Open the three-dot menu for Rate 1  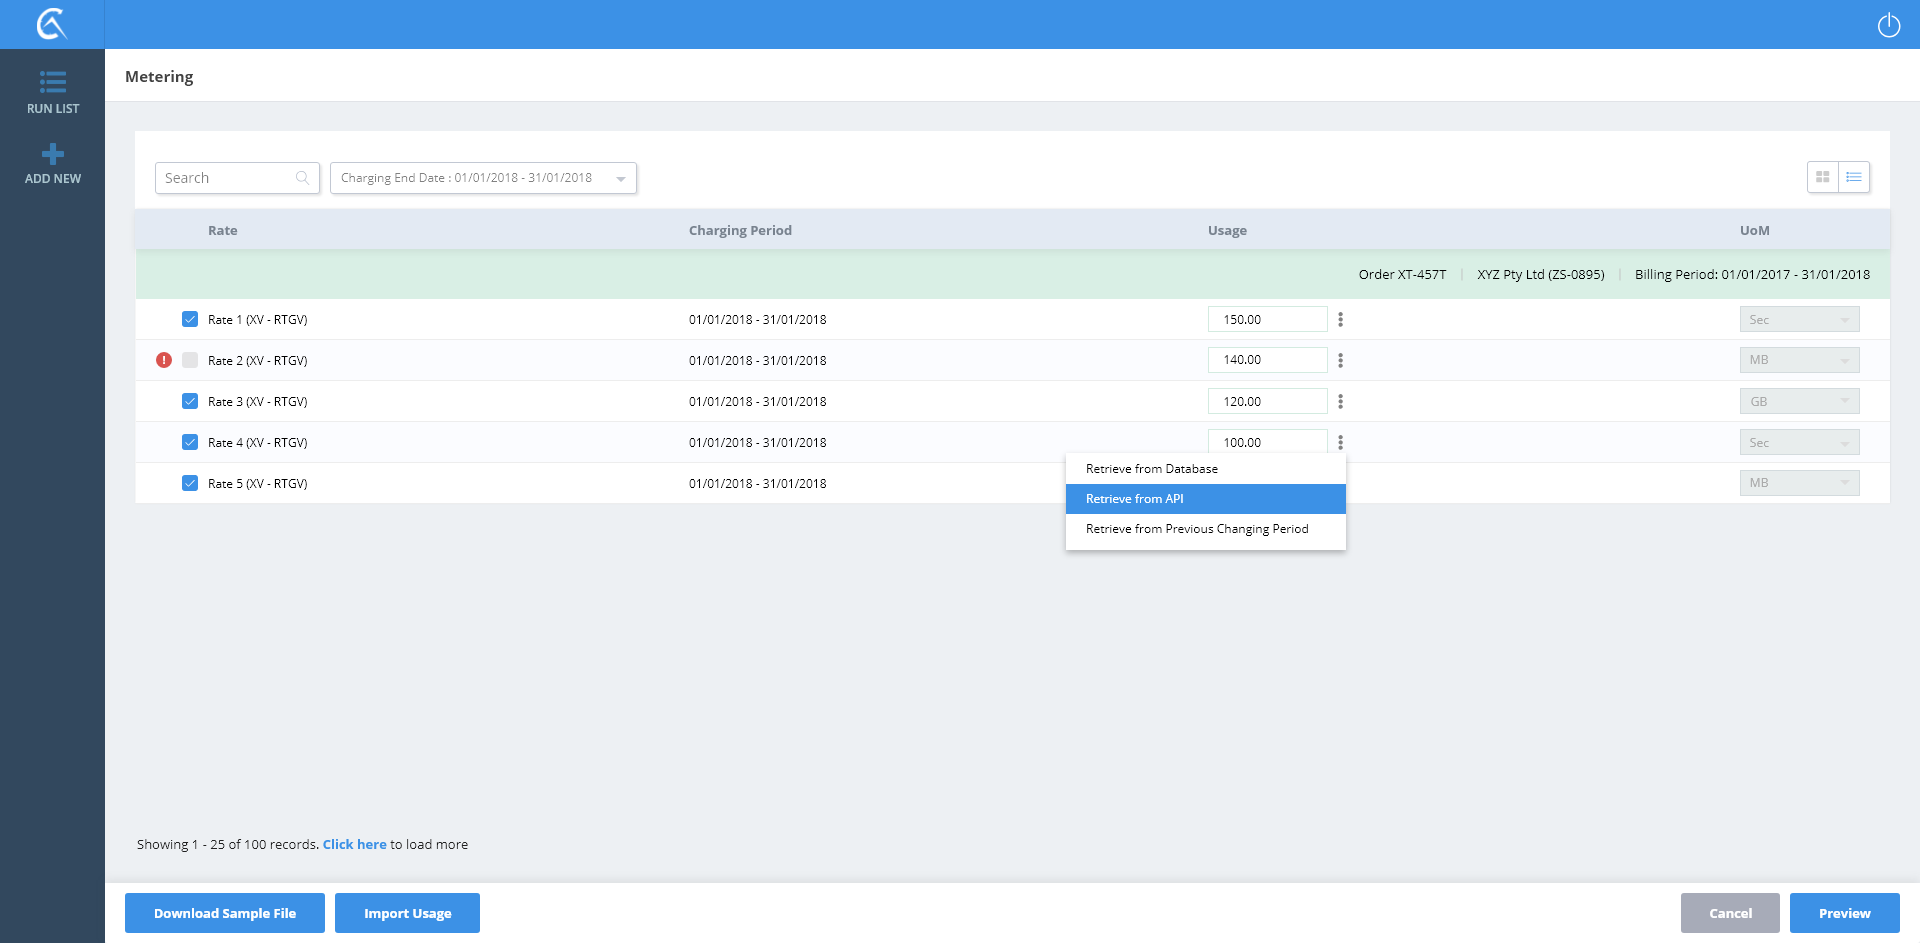click(x=1340, y=320)
